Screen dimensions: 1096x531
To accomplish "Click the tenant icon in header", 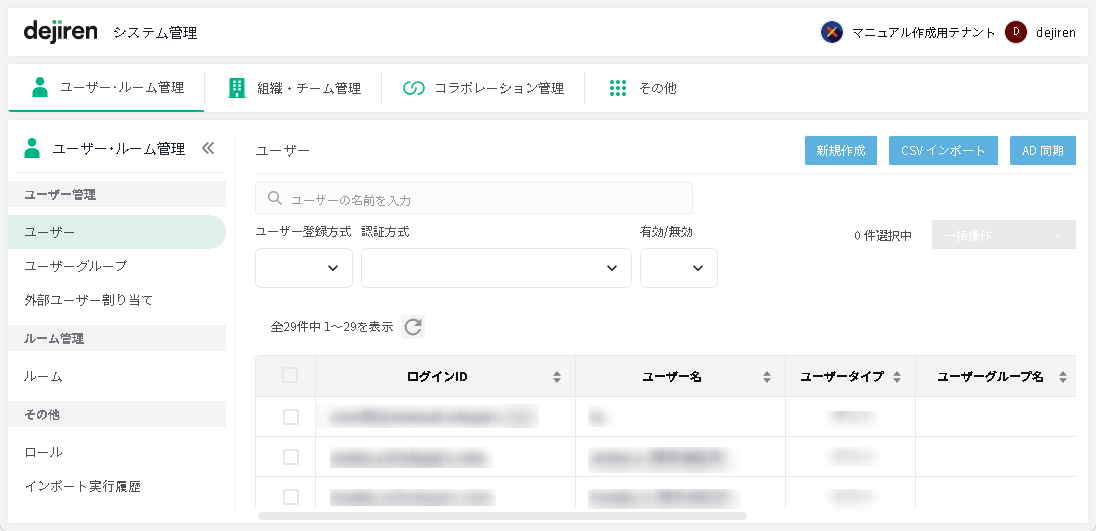I will (831, 32).
